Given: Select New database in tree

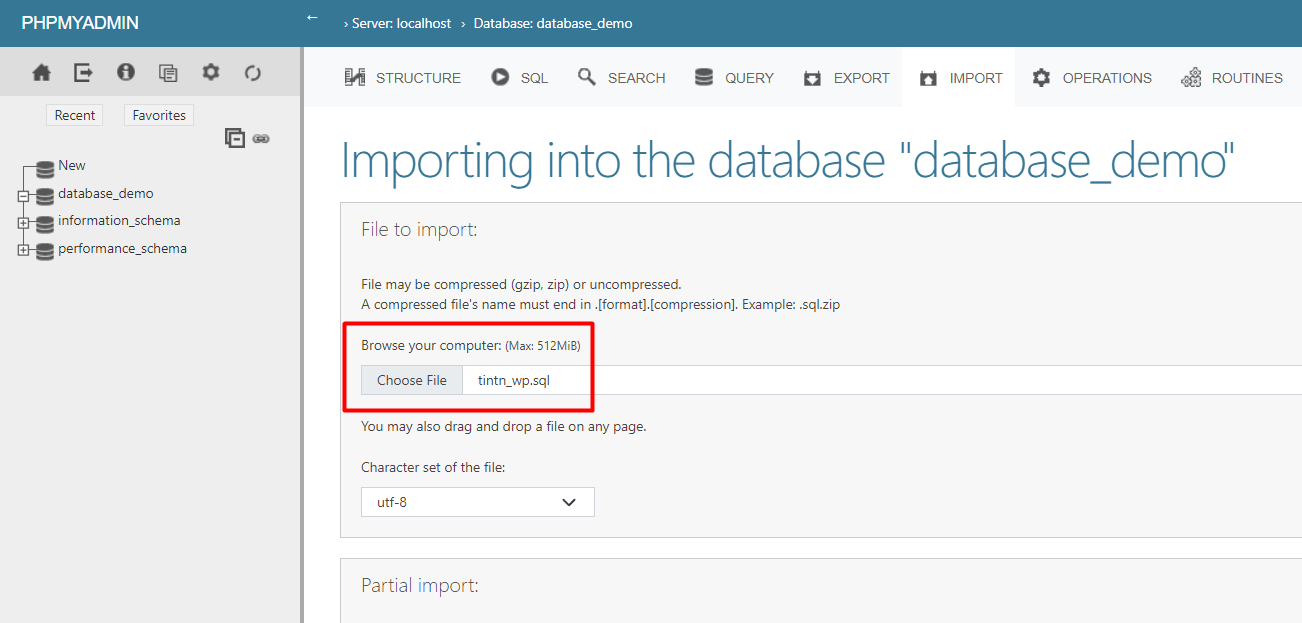Looking at the screenshot, I should [x=71, y=166].
